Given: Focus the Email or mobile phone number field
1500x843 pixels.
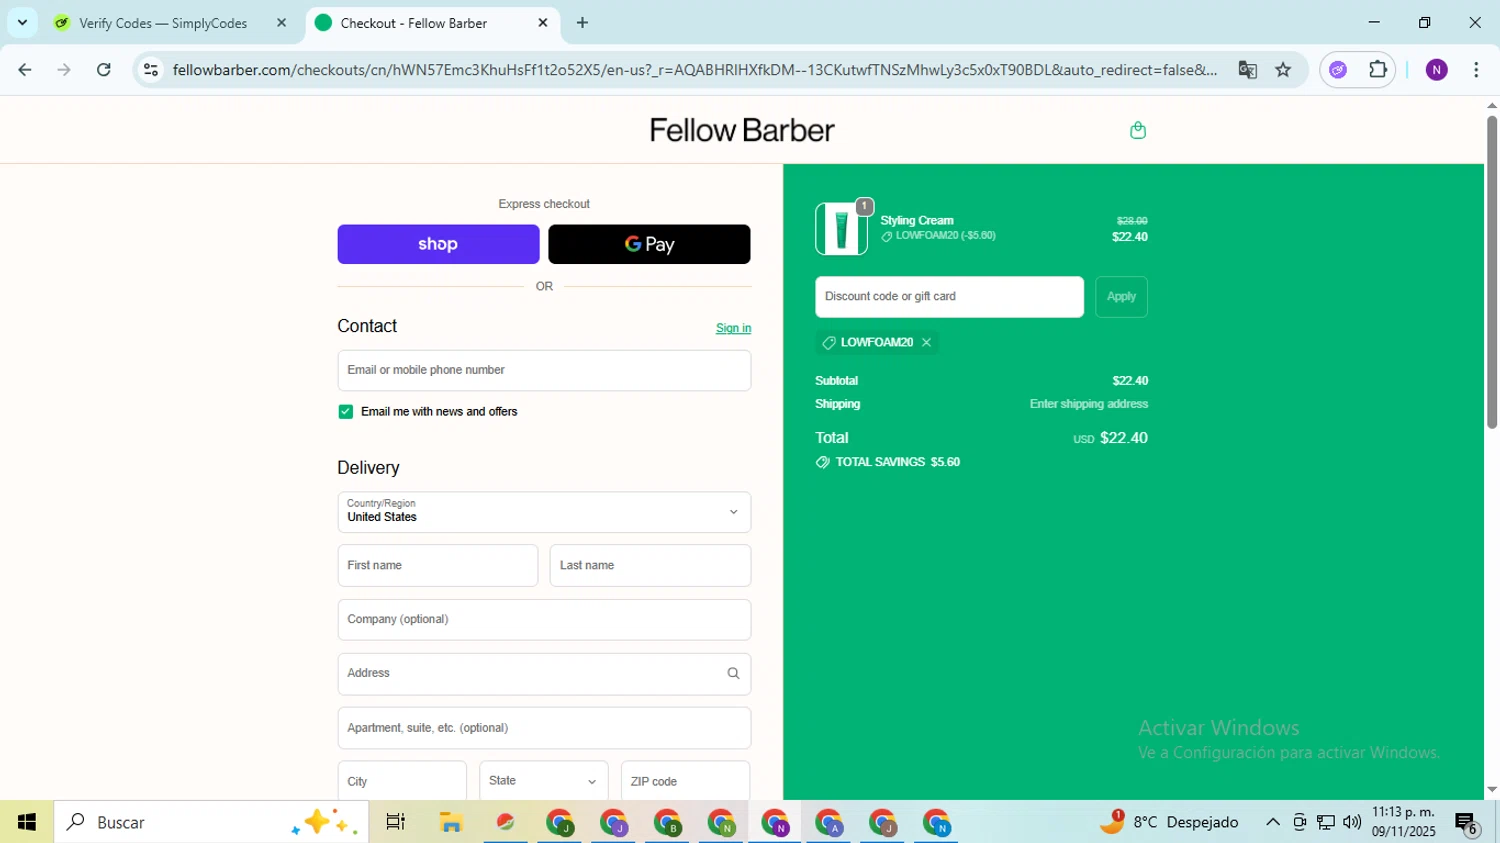Looking at the screenshot, I should tap(544, 370).
